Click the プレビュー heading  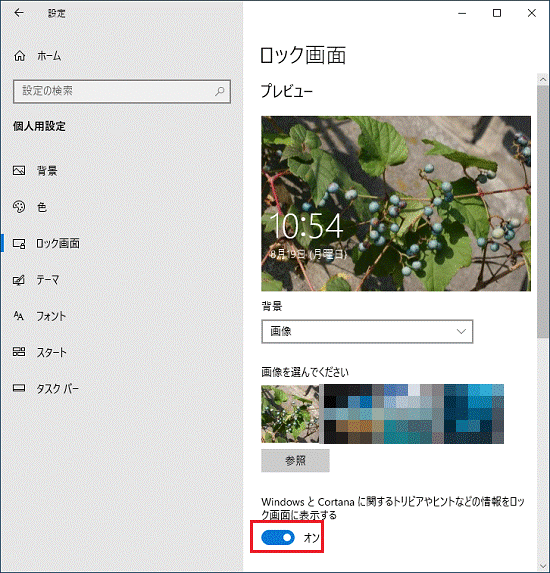pos(287,91)
